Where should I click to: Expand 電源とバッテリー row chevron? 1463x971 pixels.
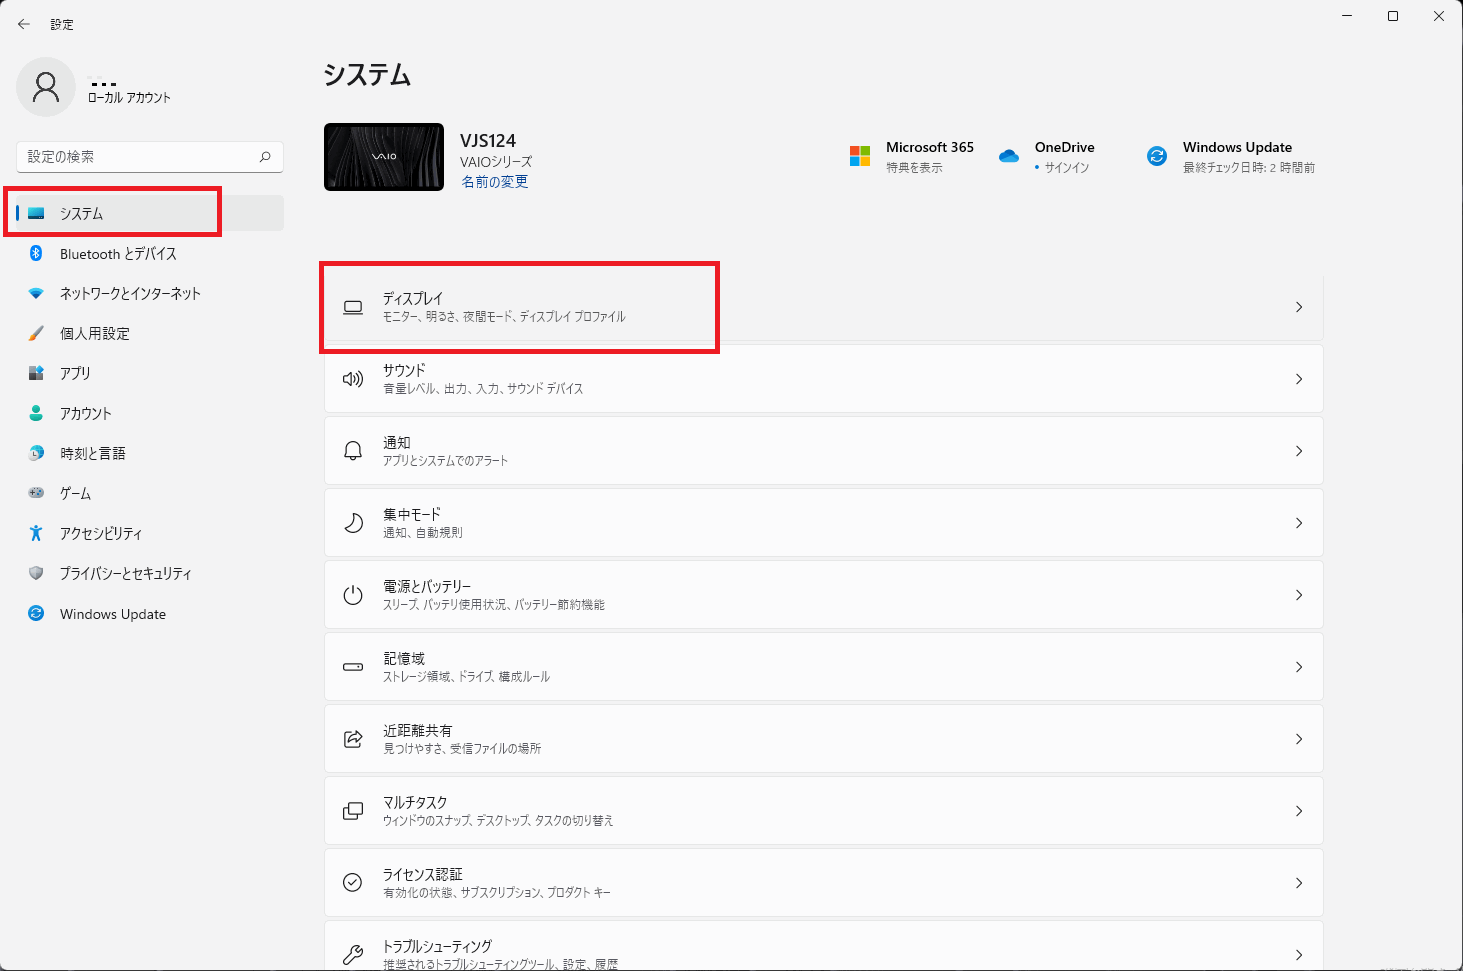click(x=1299, y=595)
